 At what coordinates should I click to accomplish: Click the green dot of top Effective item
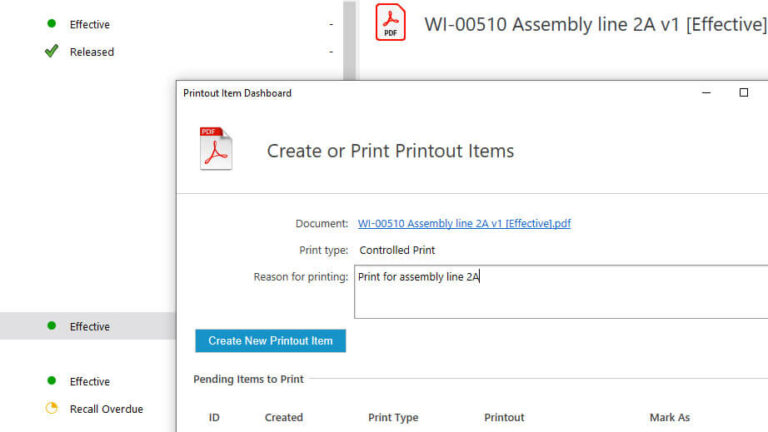(51, 24)
